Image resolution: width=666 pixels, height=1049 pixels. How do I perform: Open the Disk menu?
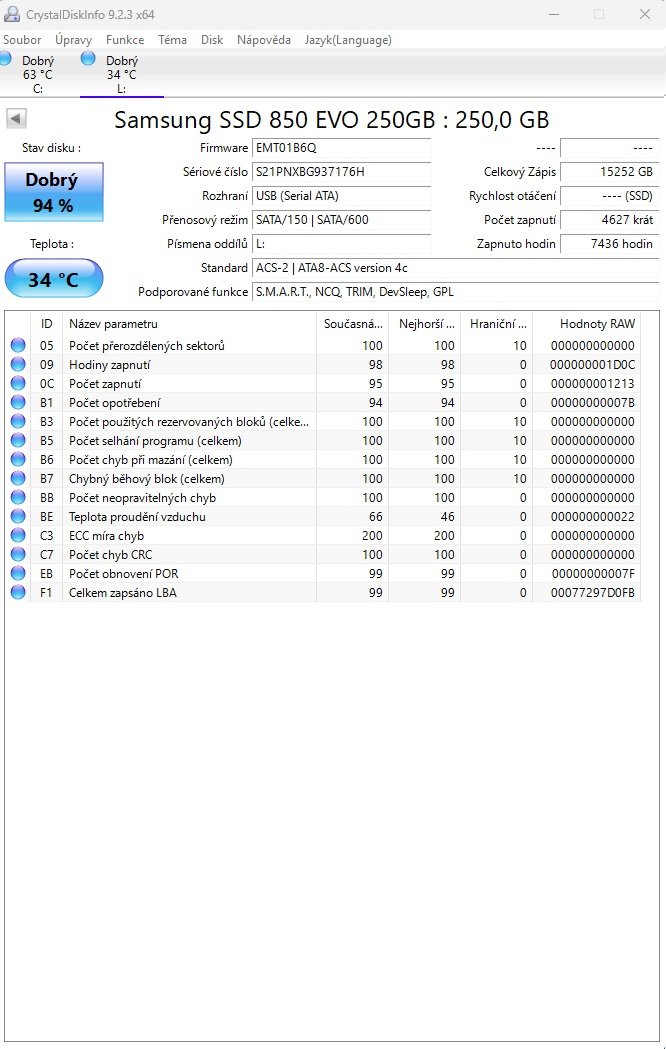[212, 39]
